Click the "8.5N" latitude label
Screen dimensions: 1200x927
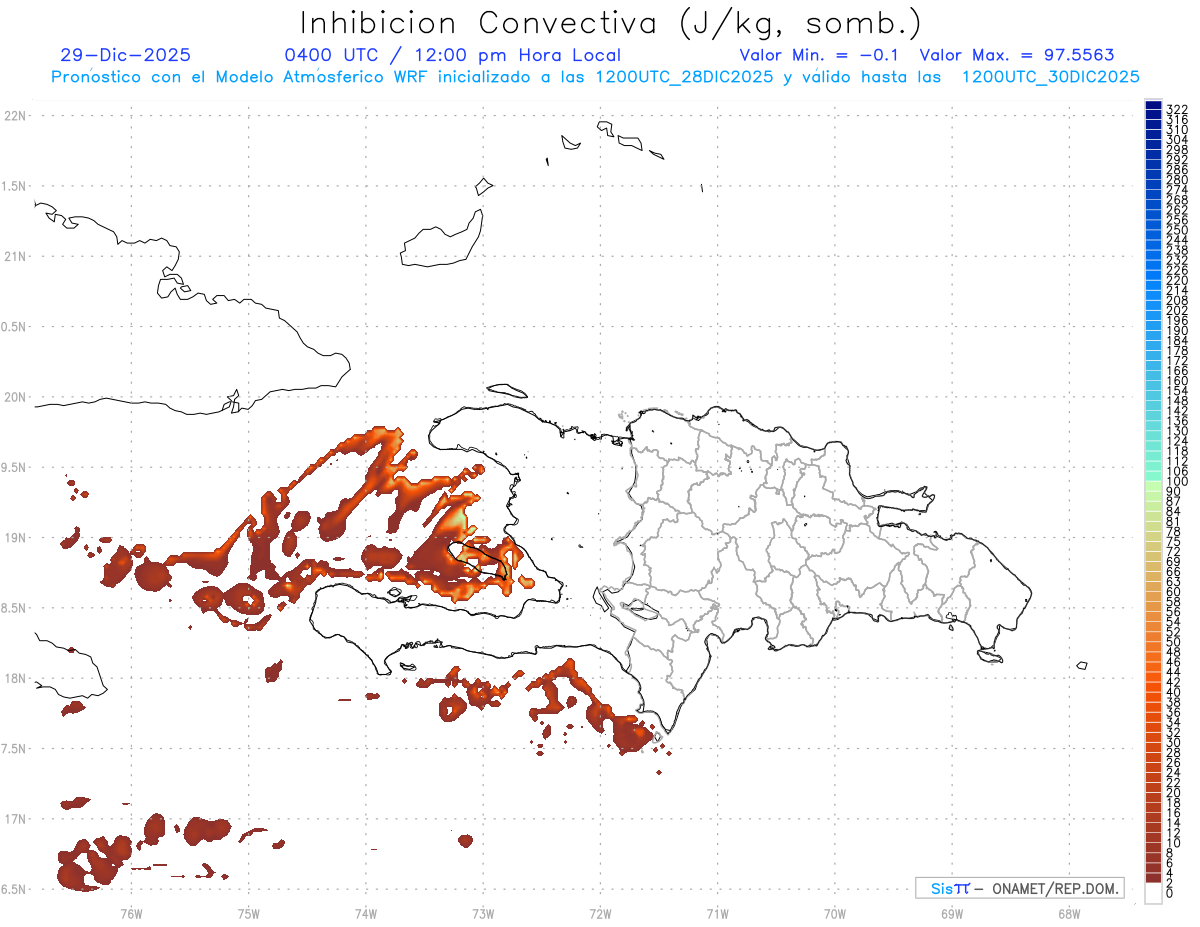[14, 608]
